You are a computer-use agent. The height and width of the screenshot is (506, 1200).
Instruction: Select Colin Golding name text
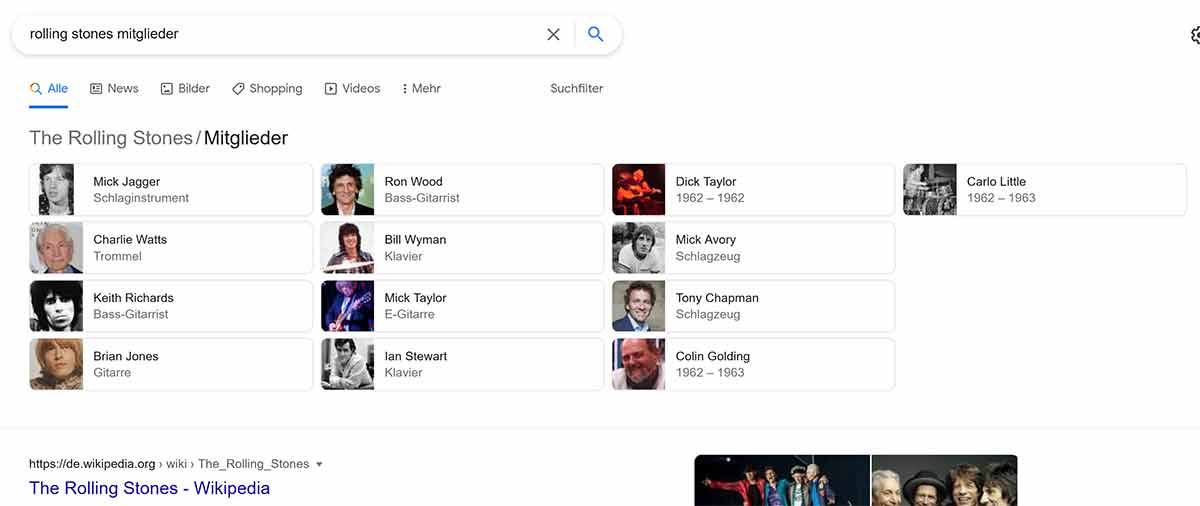(713, 356)
